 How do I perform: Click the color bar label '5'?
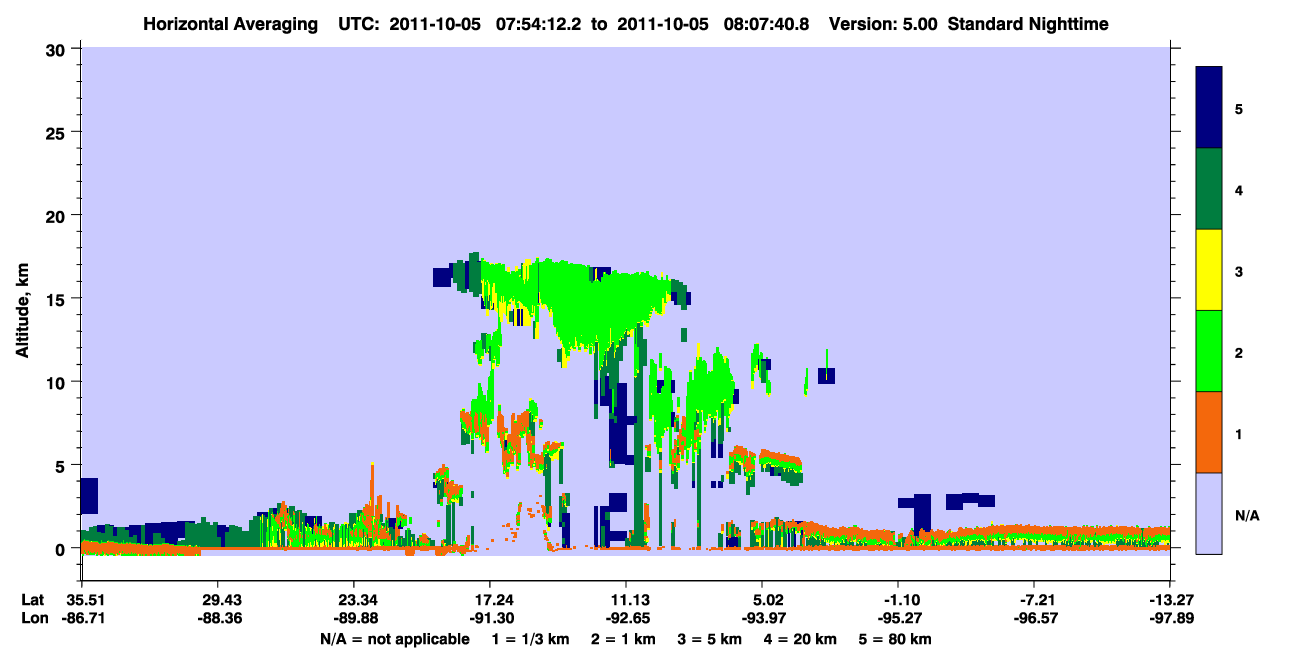(x=1239, y=109)
